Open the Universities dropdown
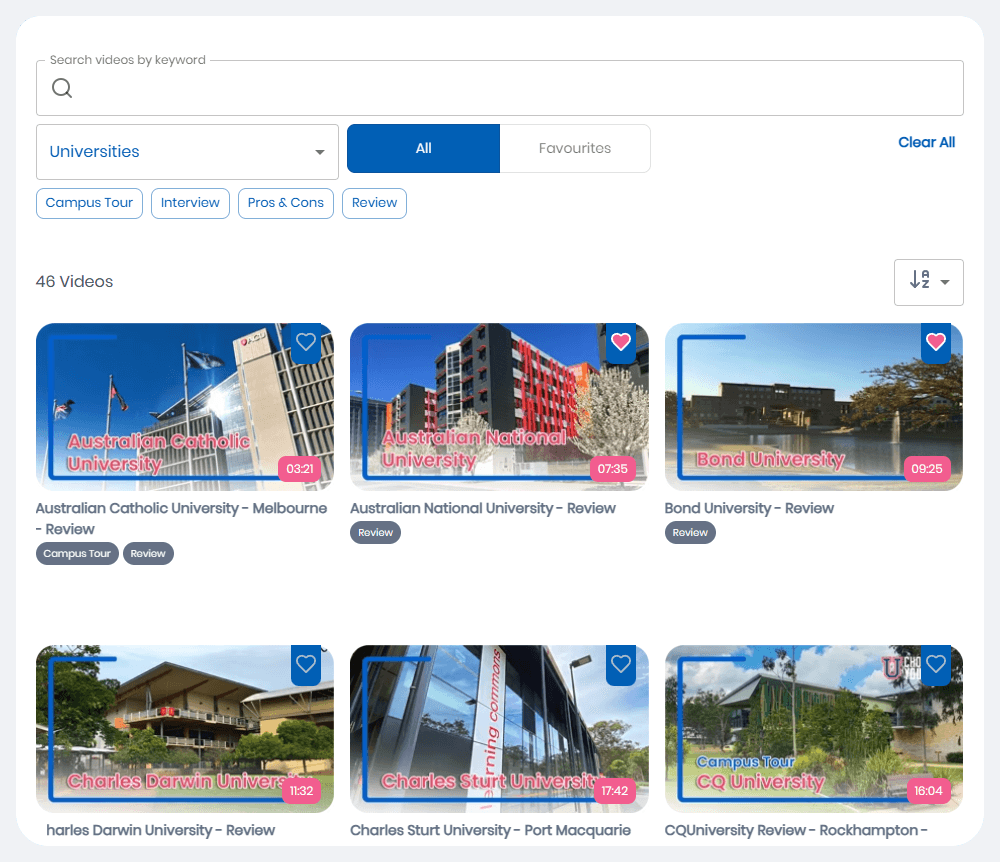Screen dimensions: 1000x862 (x=187, y=152)
